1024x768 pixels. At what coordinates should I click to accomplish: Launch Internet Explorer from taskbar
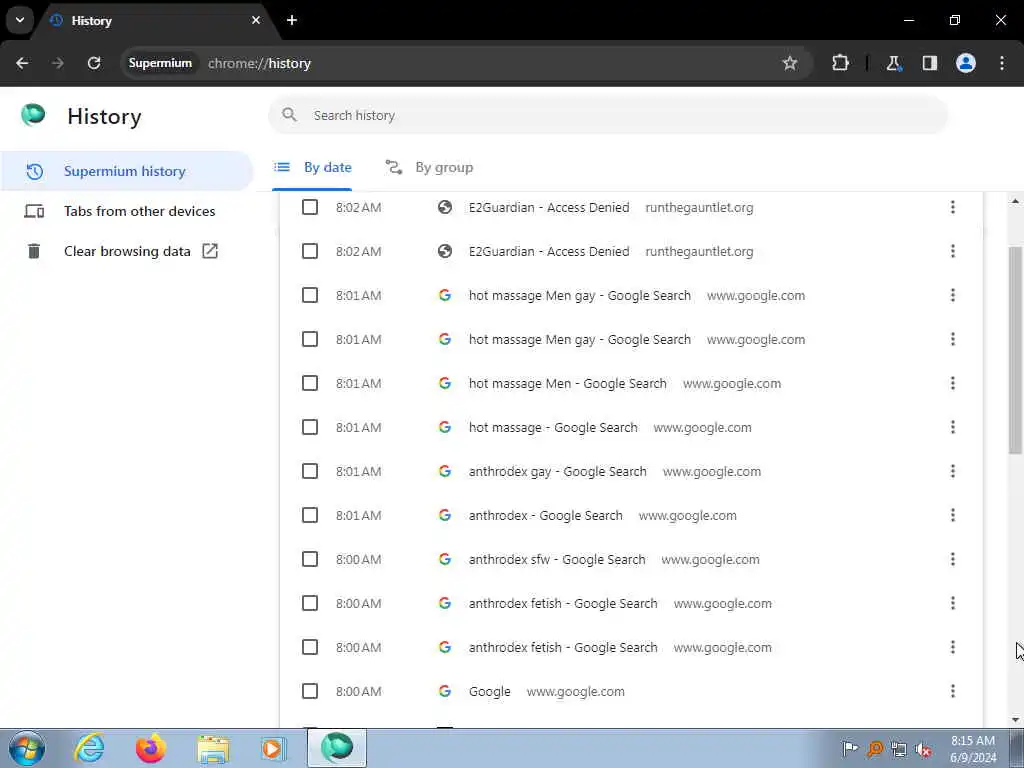(89, 748)
